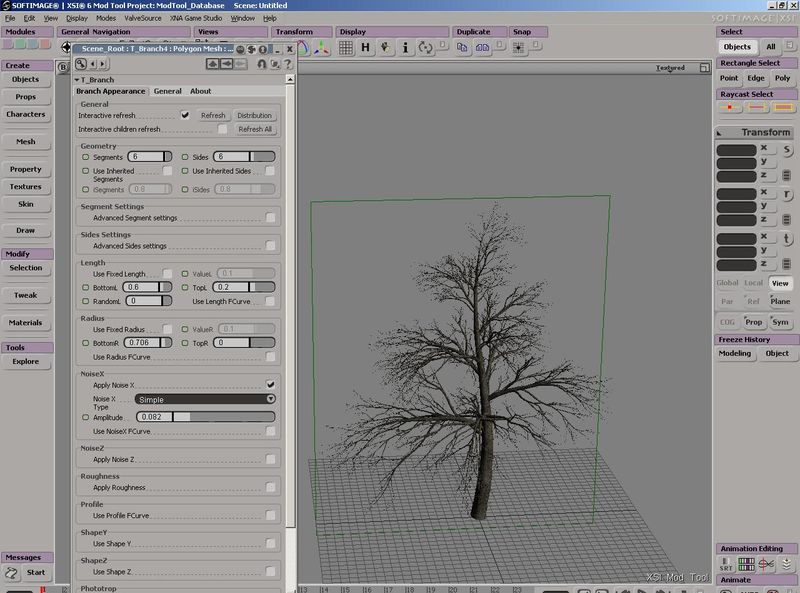Screen dimensions: 800x593
Task: Disable the Apply Noise X checkbox
Action: tap(270, 383)
